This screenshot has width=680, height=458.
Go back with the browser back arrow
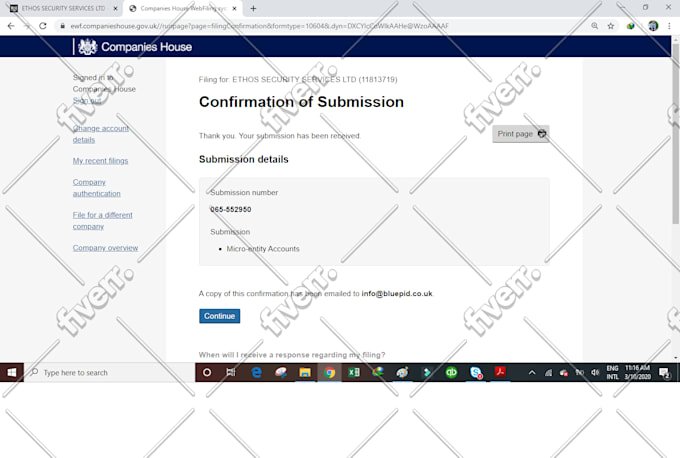[x=11, y=26]
